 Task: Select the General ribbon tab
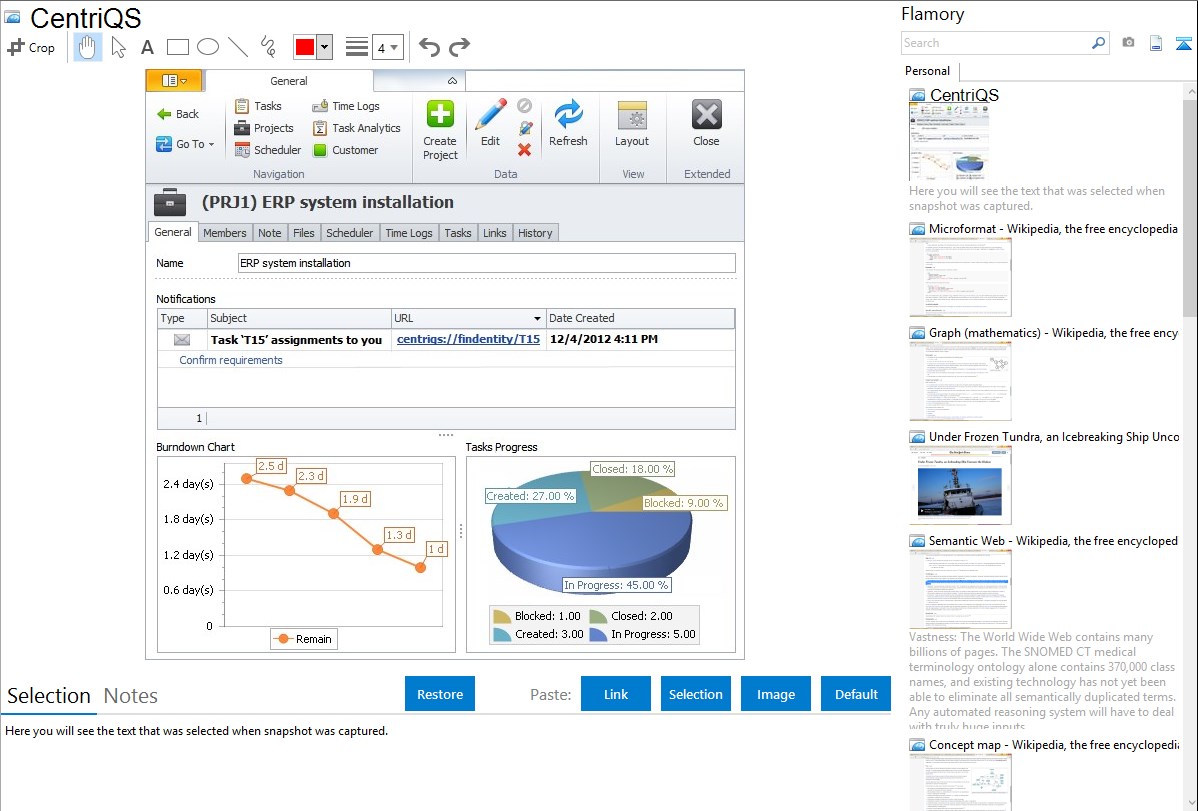[x=289, y=81]
